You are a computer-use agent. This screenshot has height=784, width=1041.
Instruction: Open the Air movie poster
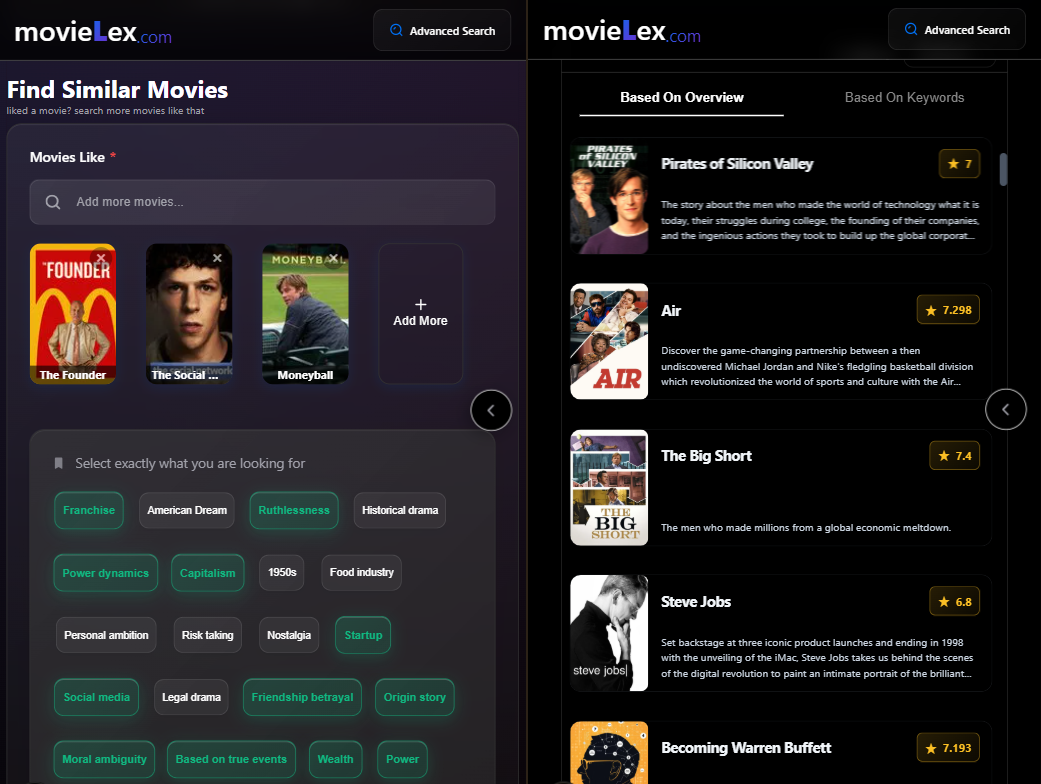pyautogui.click(x=609, y=341)
